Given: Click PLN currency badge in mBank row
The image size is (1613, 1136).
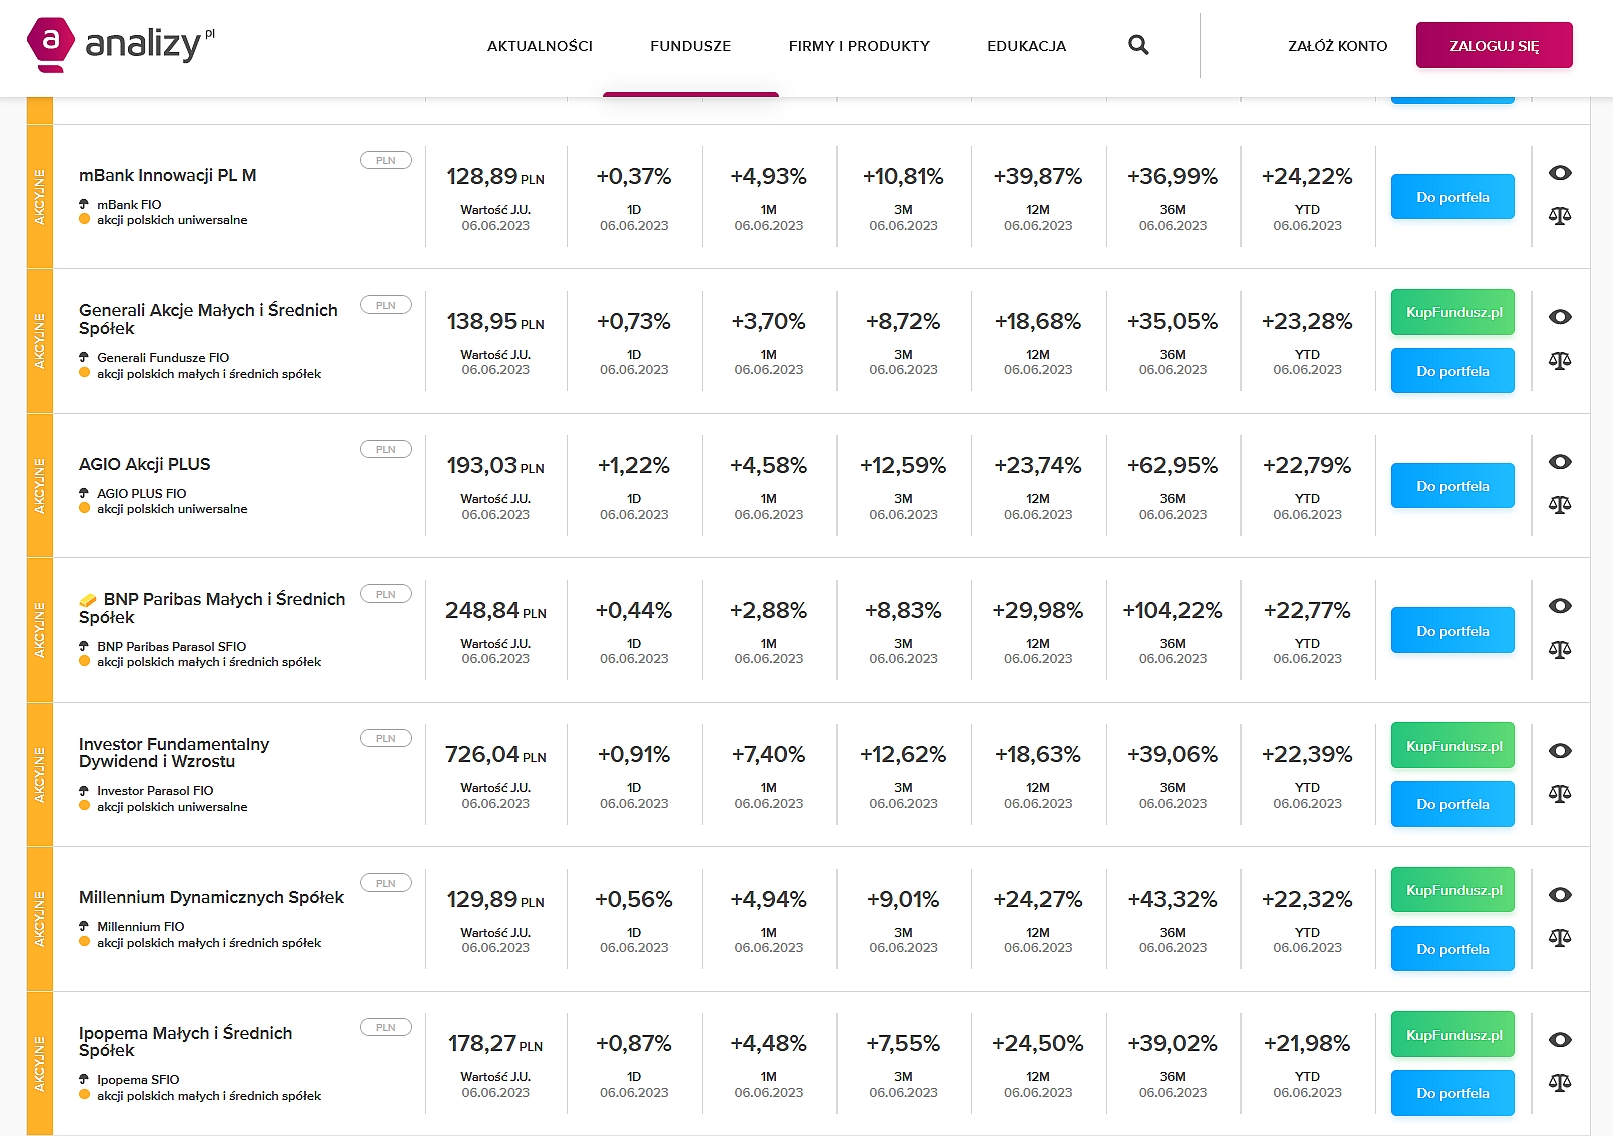Looking at the screenshot, I should [x=386, y=161].
